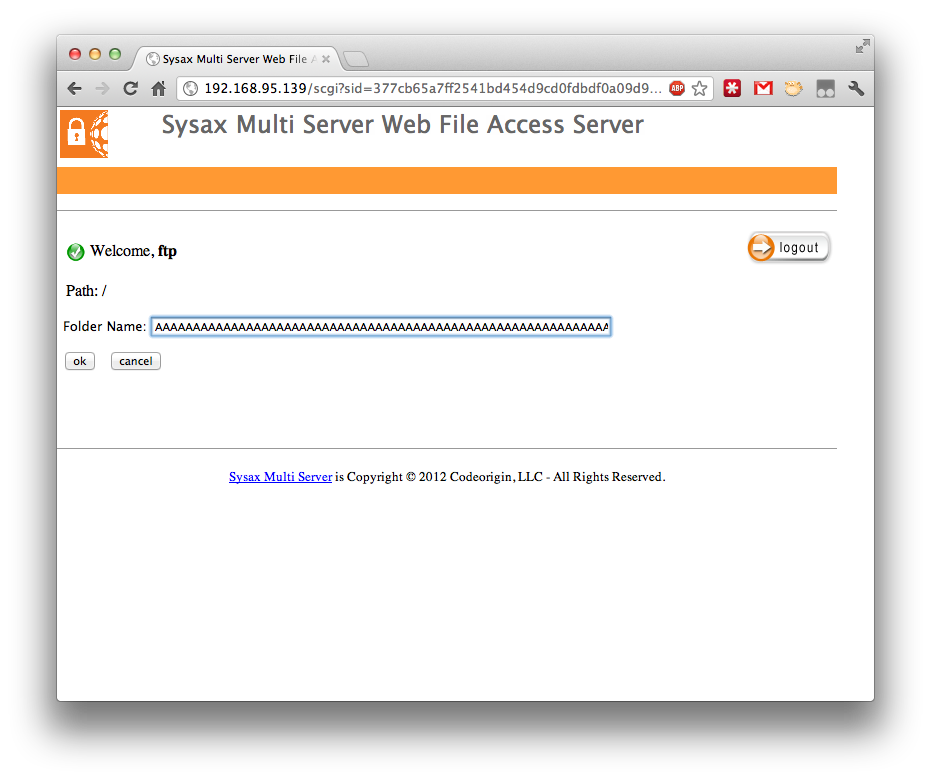Image resolution: width=931 pixels, height=780 pixels.
Task: Bookmark this page with the star icon
Action: 700,89
